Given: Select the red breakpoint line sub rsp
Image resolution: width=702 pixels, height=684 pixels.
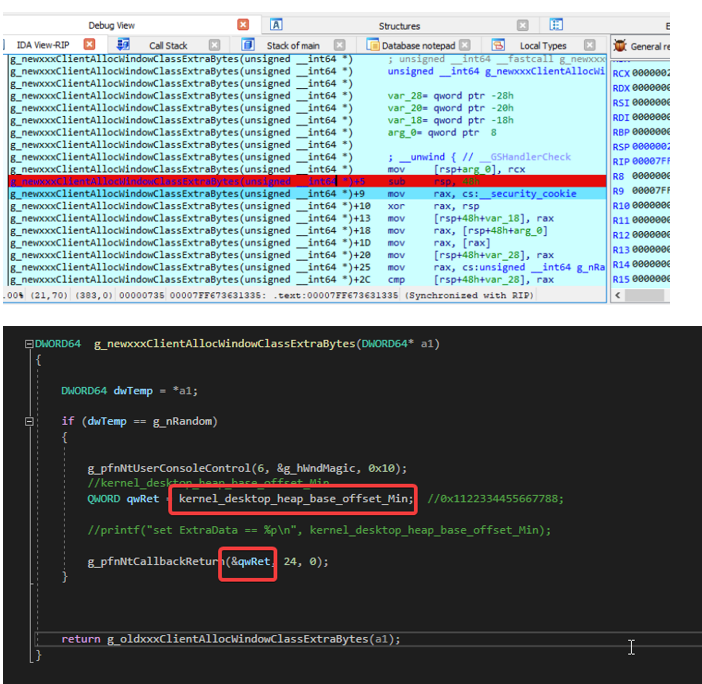Looking at the screenshot, I should point(307,181).
